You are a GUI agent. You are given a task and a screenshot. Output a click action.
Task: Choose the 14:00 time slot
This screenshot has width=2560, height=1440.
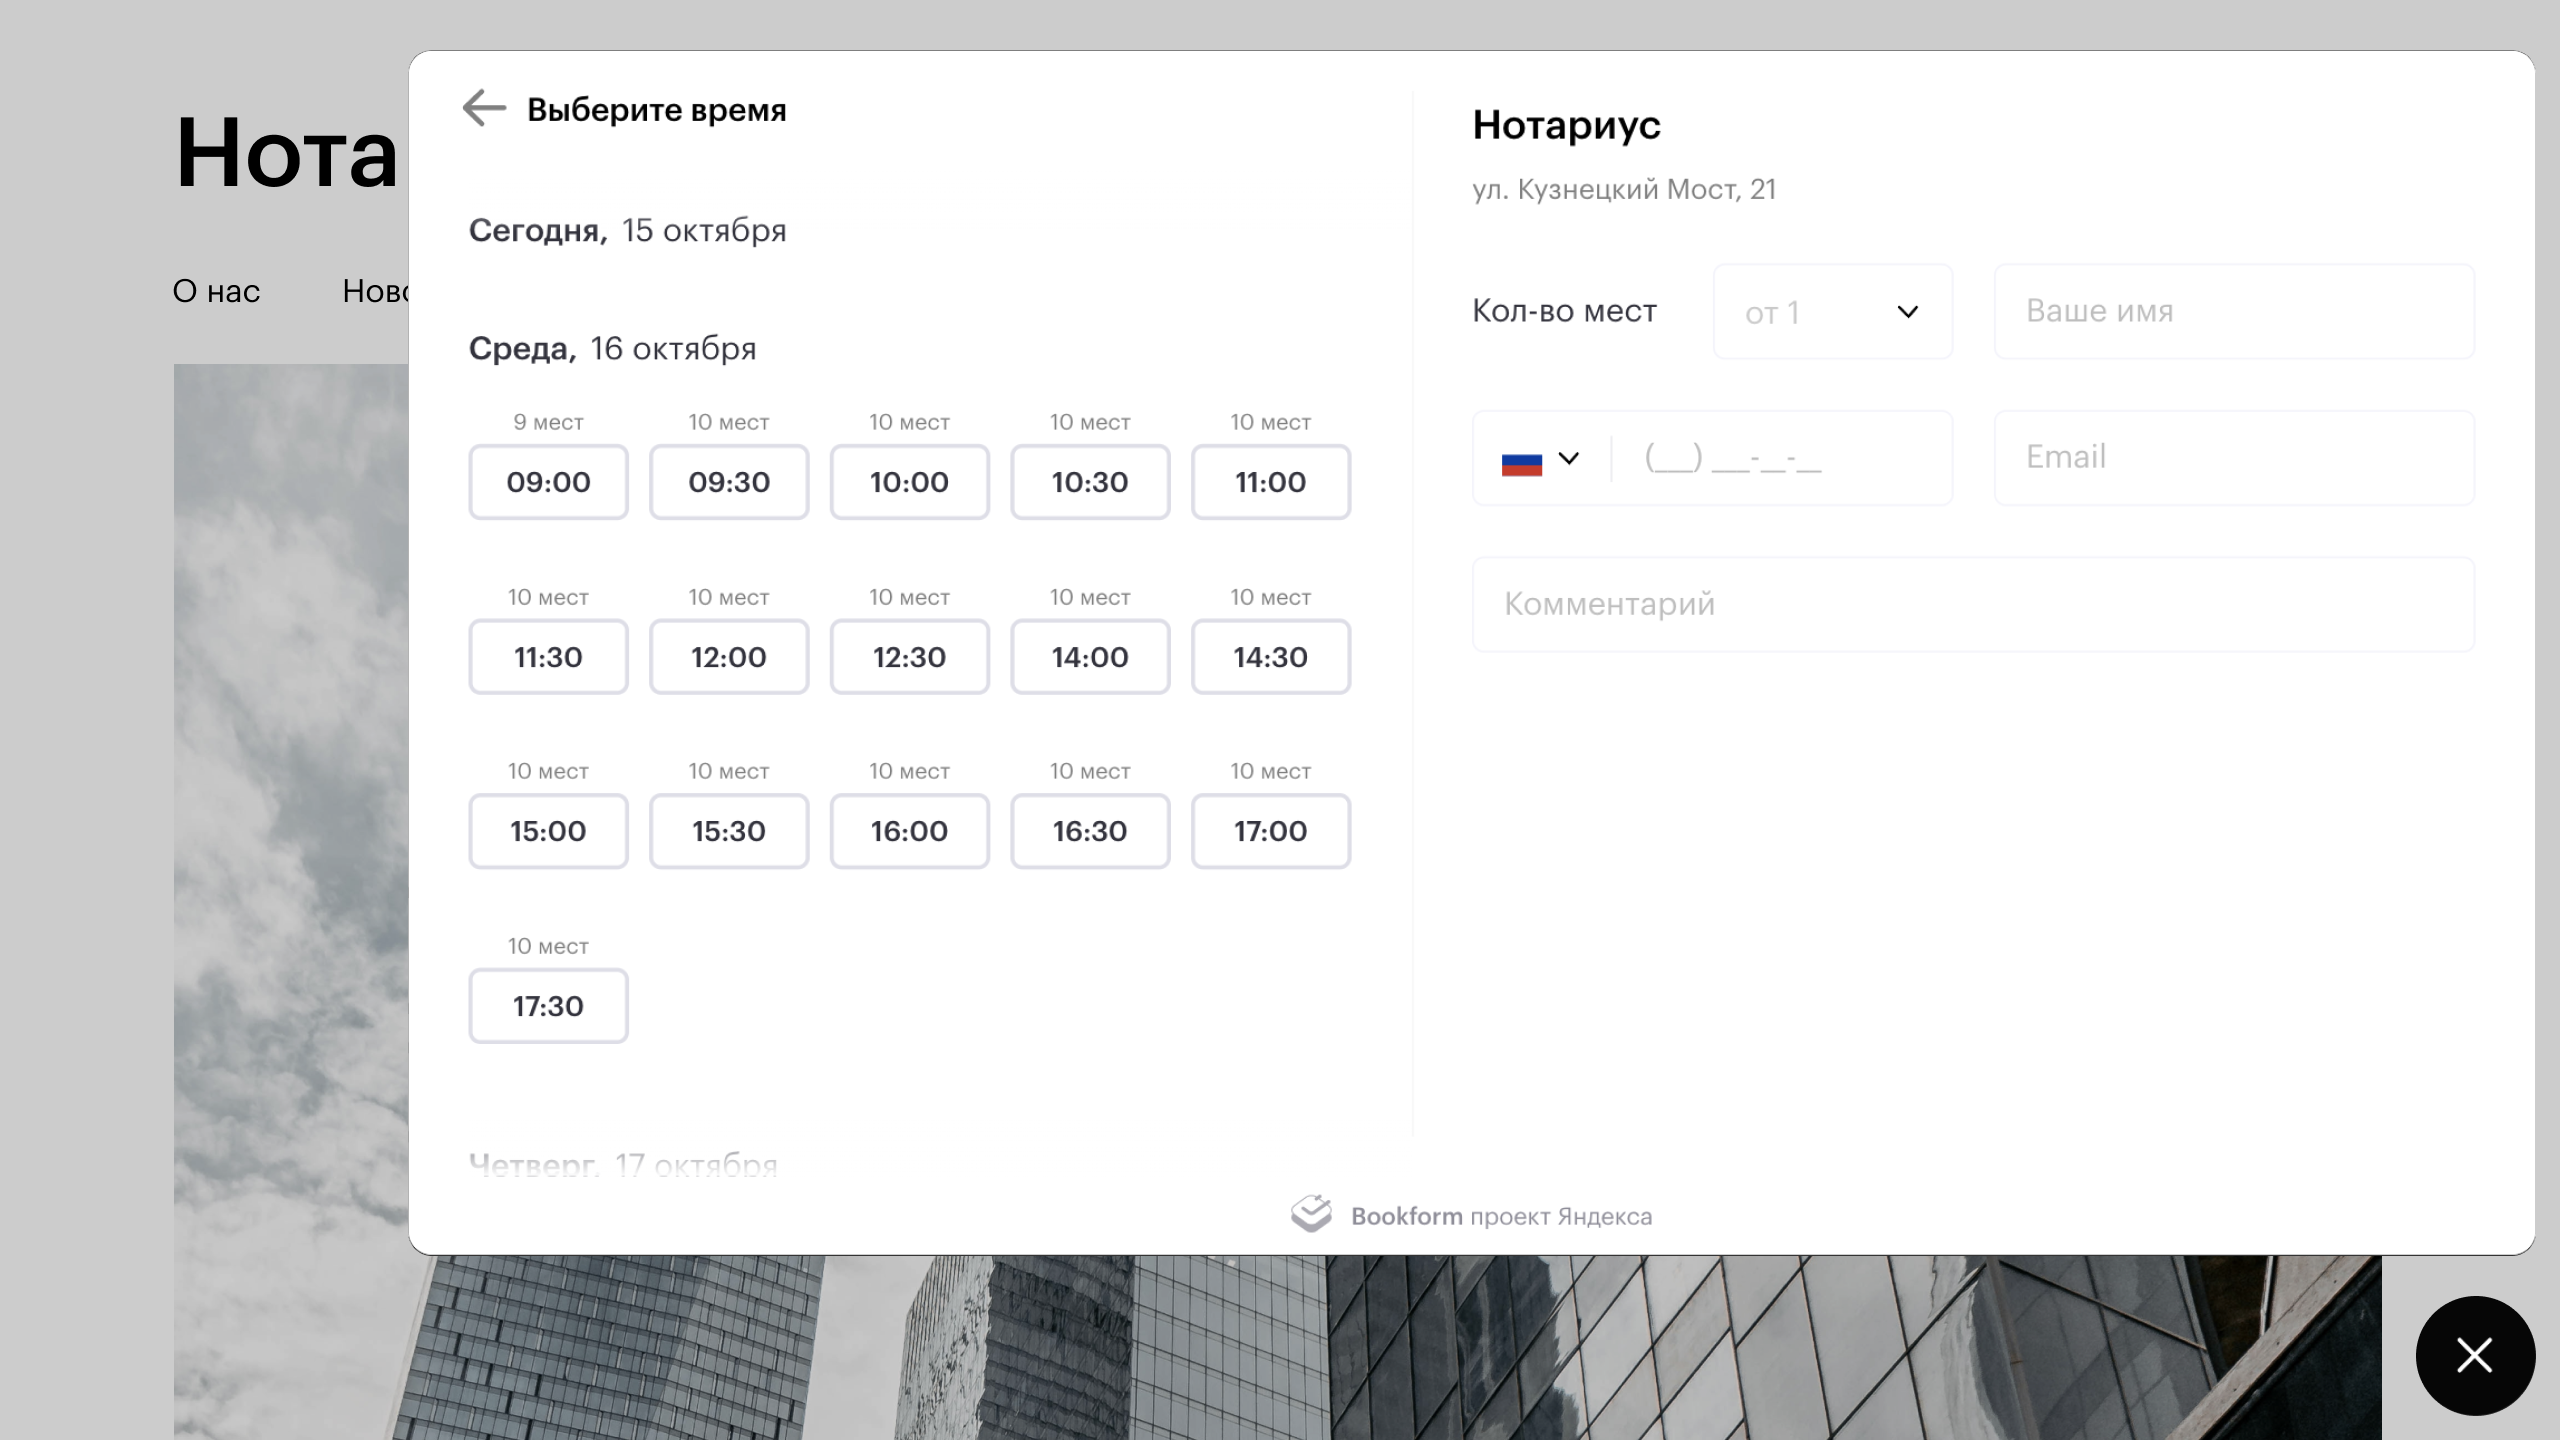click(1090, 657)
